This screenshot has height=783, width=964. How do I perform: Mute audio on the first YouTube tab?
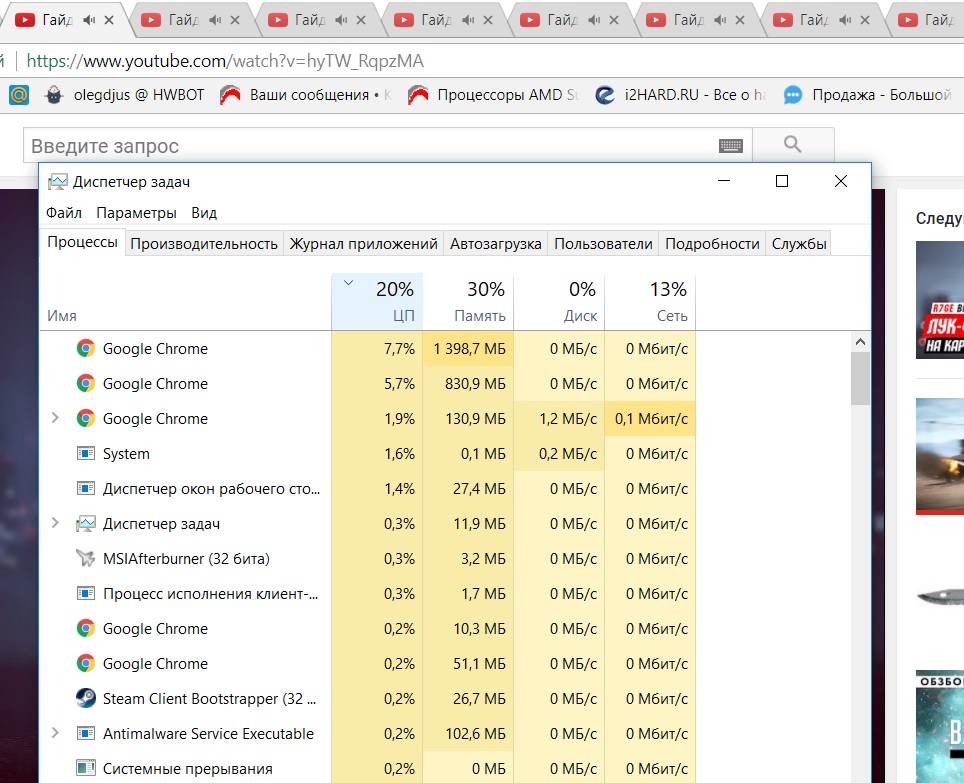[x=90, y=20]
